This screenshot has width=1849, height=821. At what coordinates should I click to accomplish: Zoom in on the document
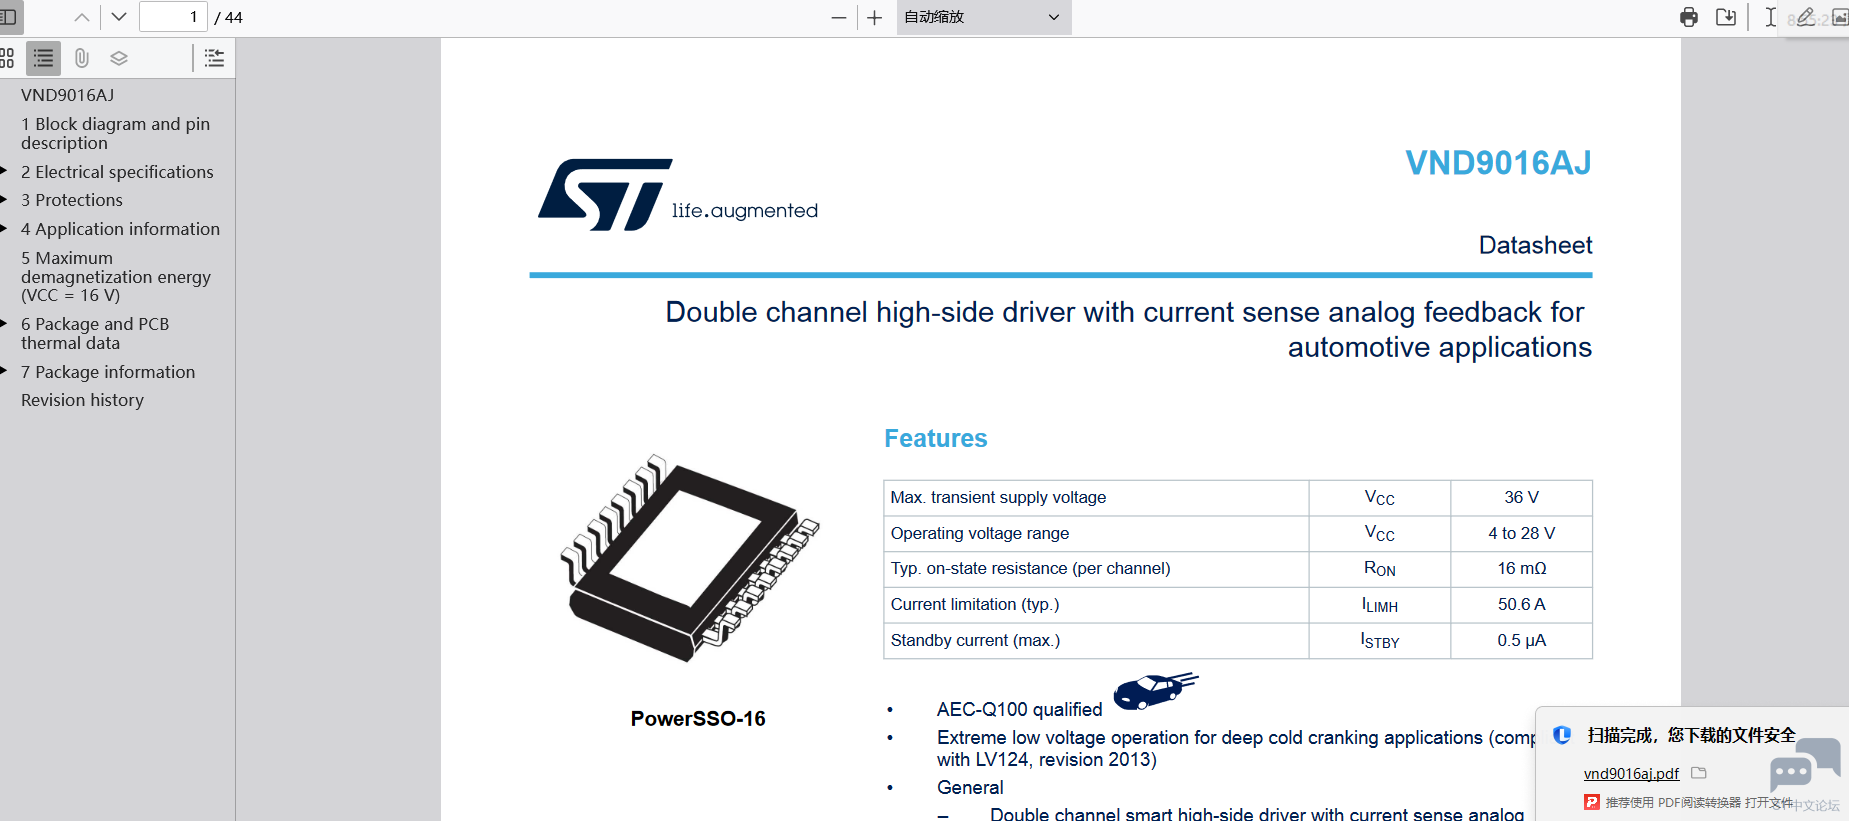[x=875, y=17]
